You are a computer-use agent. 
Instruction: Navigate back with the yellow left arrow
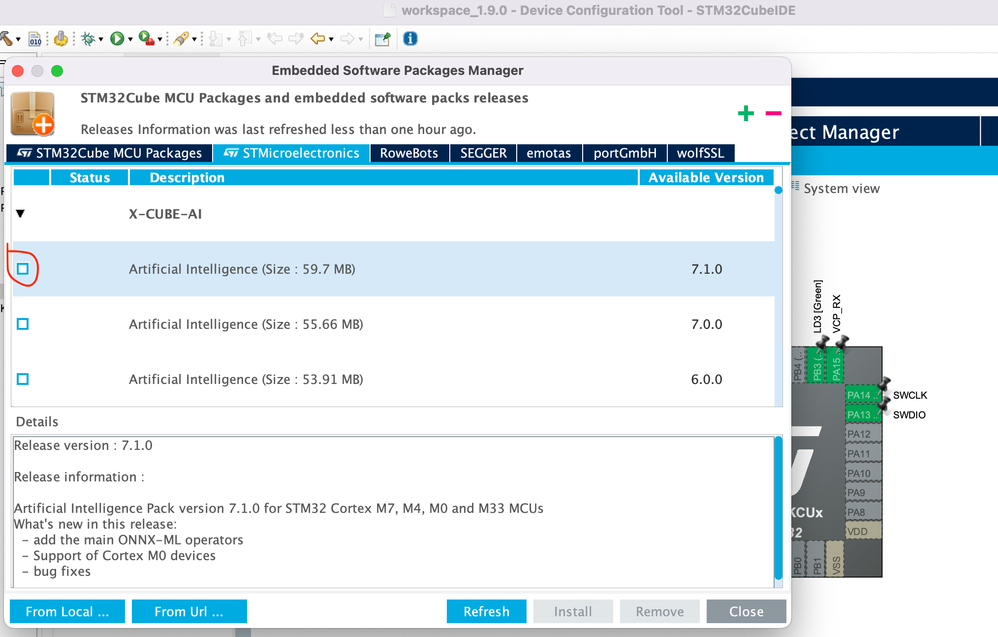318,39
